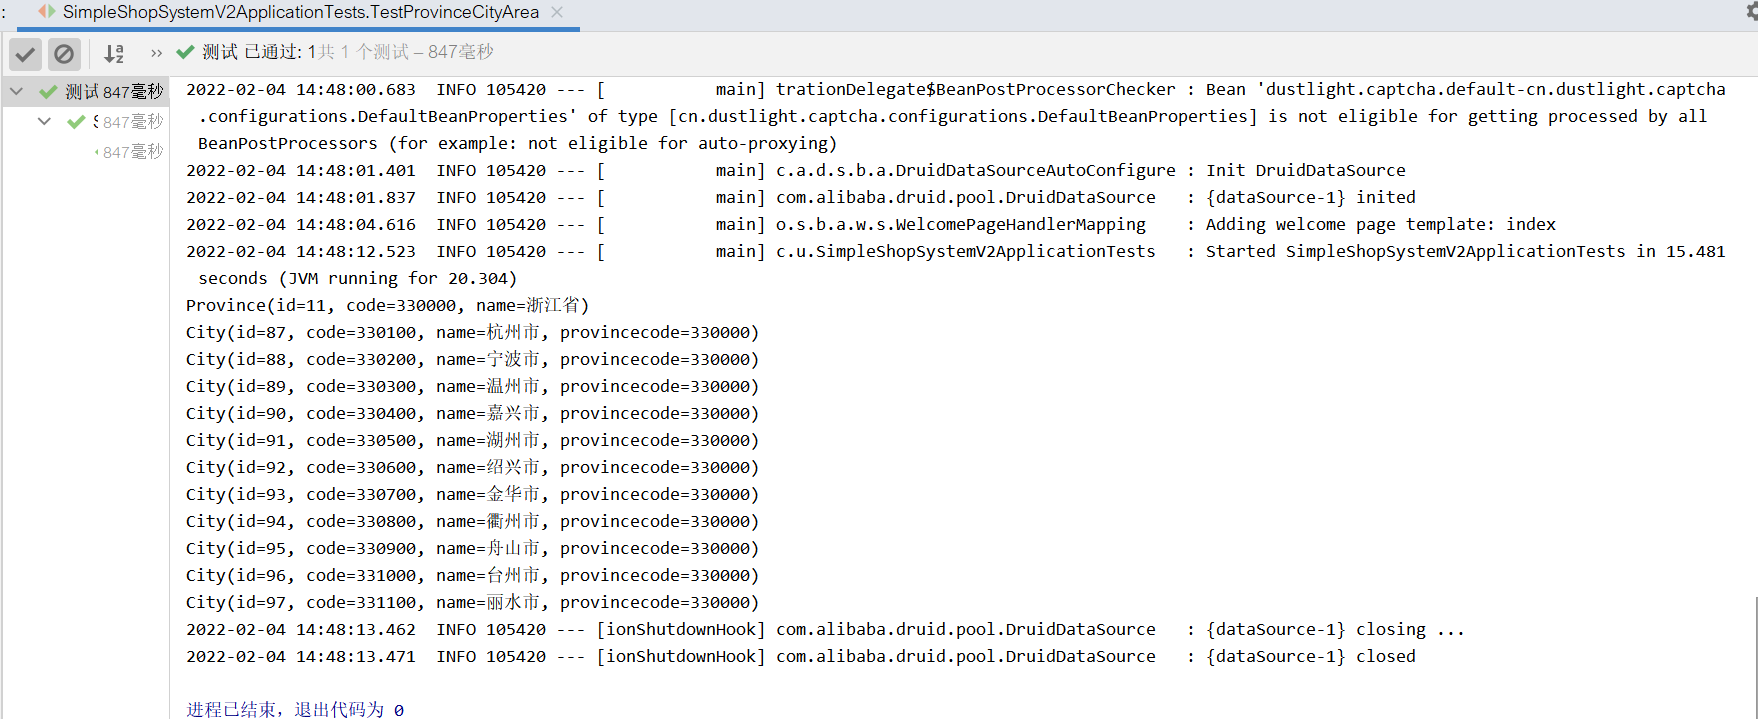The height and width of the screenshot is (719, 1758).
Task: Click the City id=87 杭州市 output line
Action: [473, 332]
